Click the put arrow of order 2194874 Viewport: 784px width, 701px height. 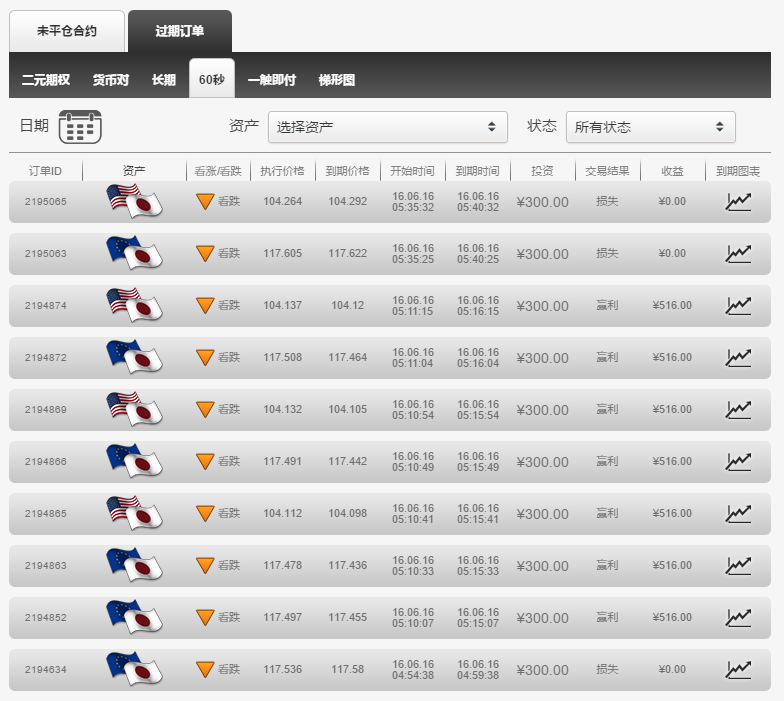[205, 306]
